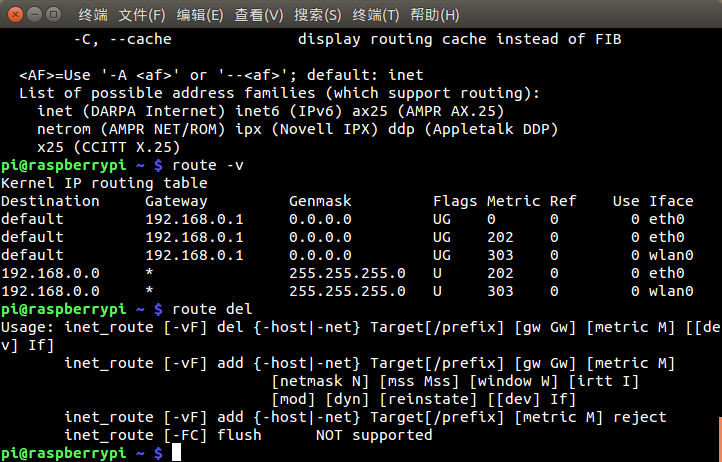Image resolution: width=722 pixels, height=462 pixels.
Task: Click the orange scrollbar handle at right edge
Action: [x=720, y=439]
